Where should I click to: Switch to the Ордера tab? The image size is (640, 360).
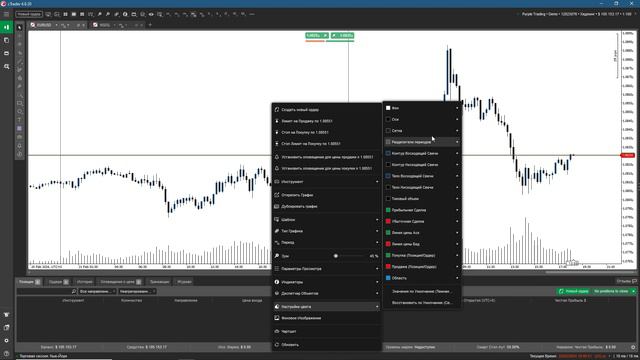(58, 282)
